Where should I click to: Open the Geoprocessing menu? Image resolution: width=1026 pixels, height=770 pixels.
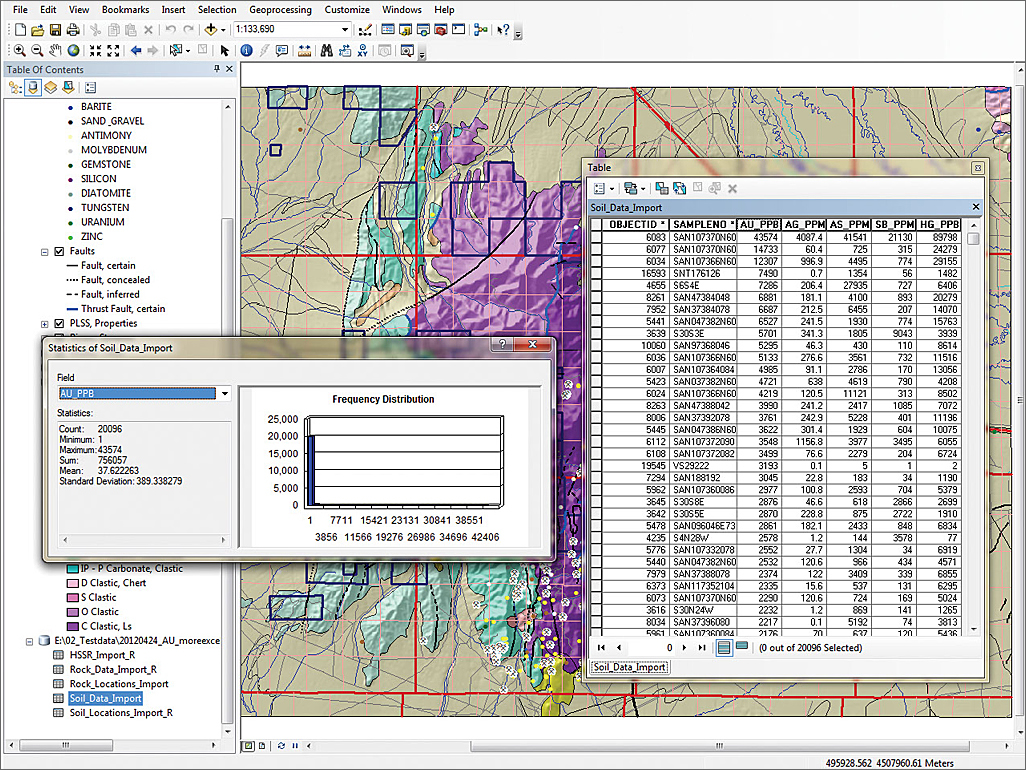[279, 10]
